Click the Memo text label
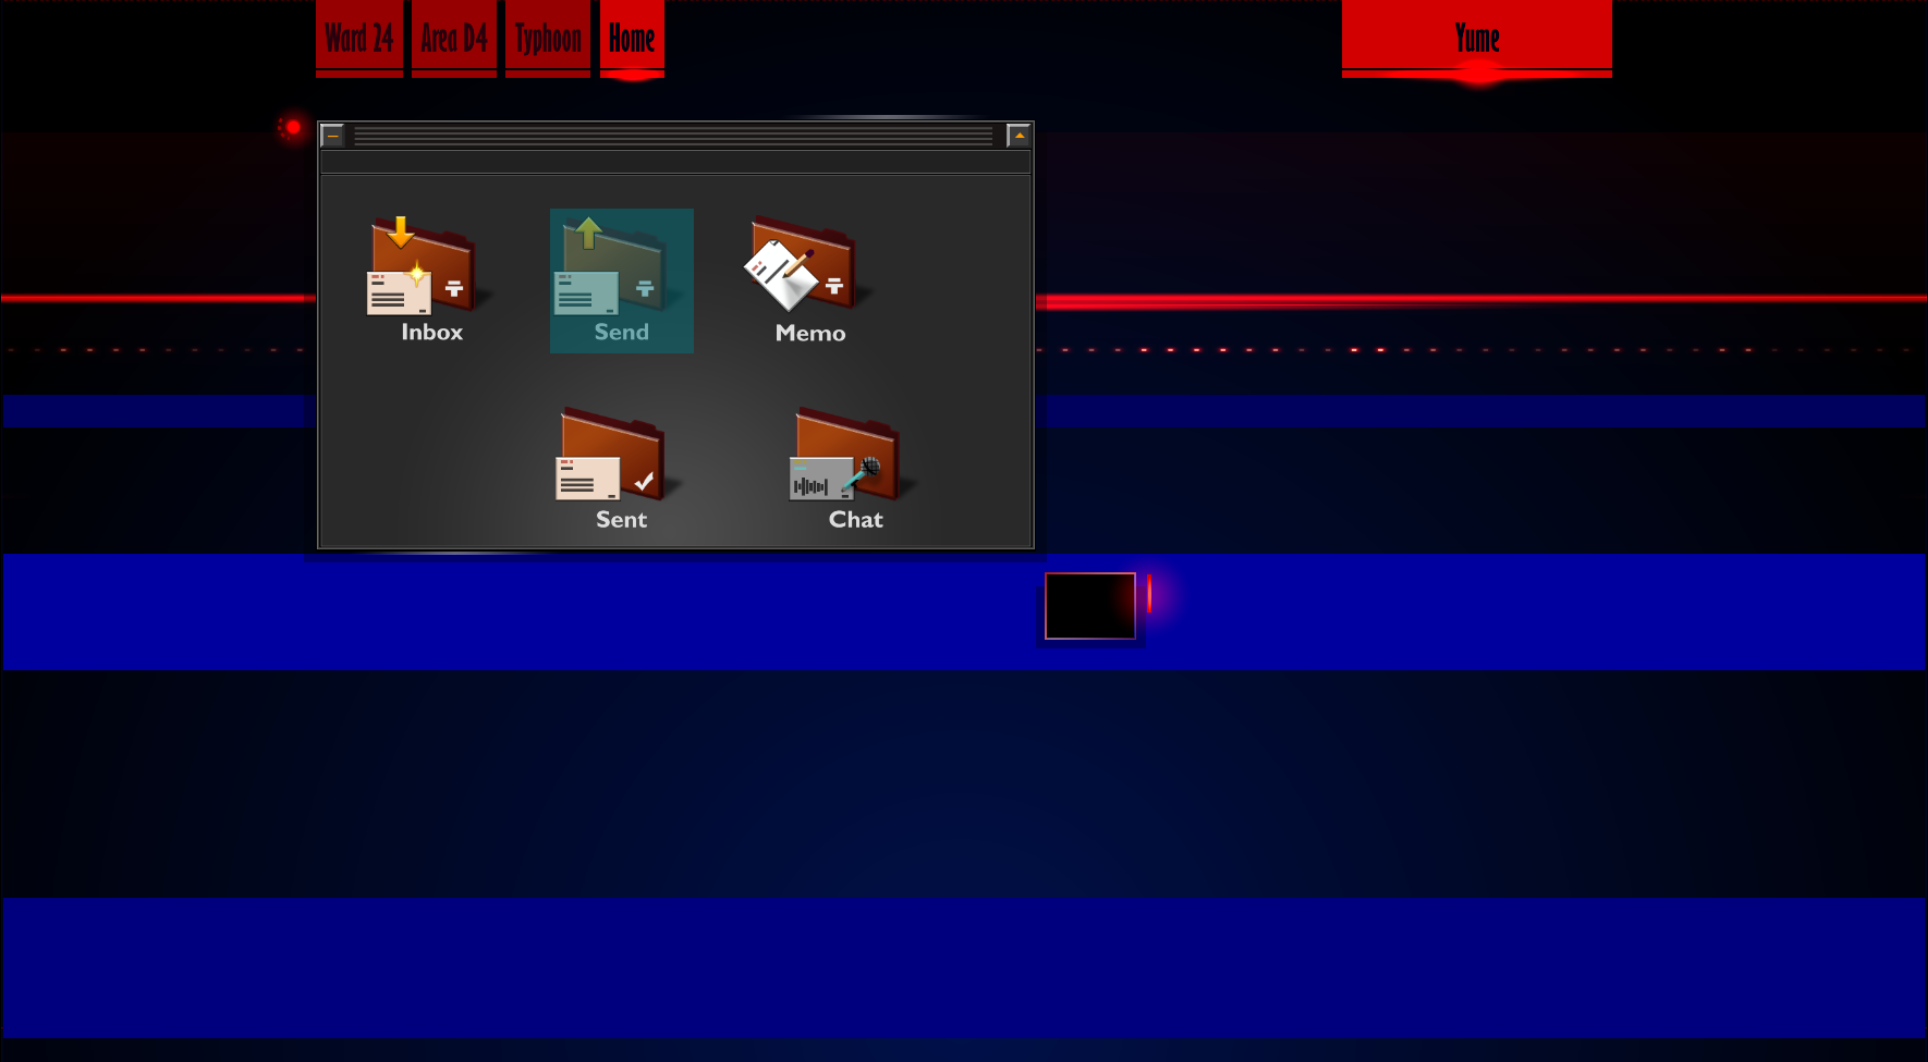This screenshot has height=1062, width=1928. click(x=810, y=333)
